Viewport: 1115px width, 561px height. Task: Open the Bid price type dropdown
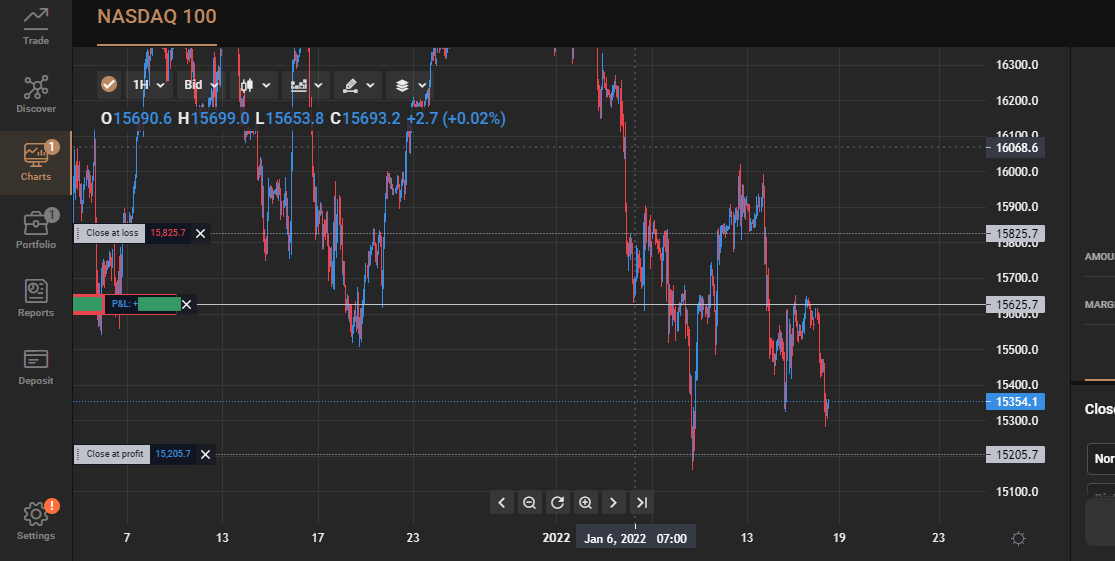pyautogui.click(x=201, y=85)
